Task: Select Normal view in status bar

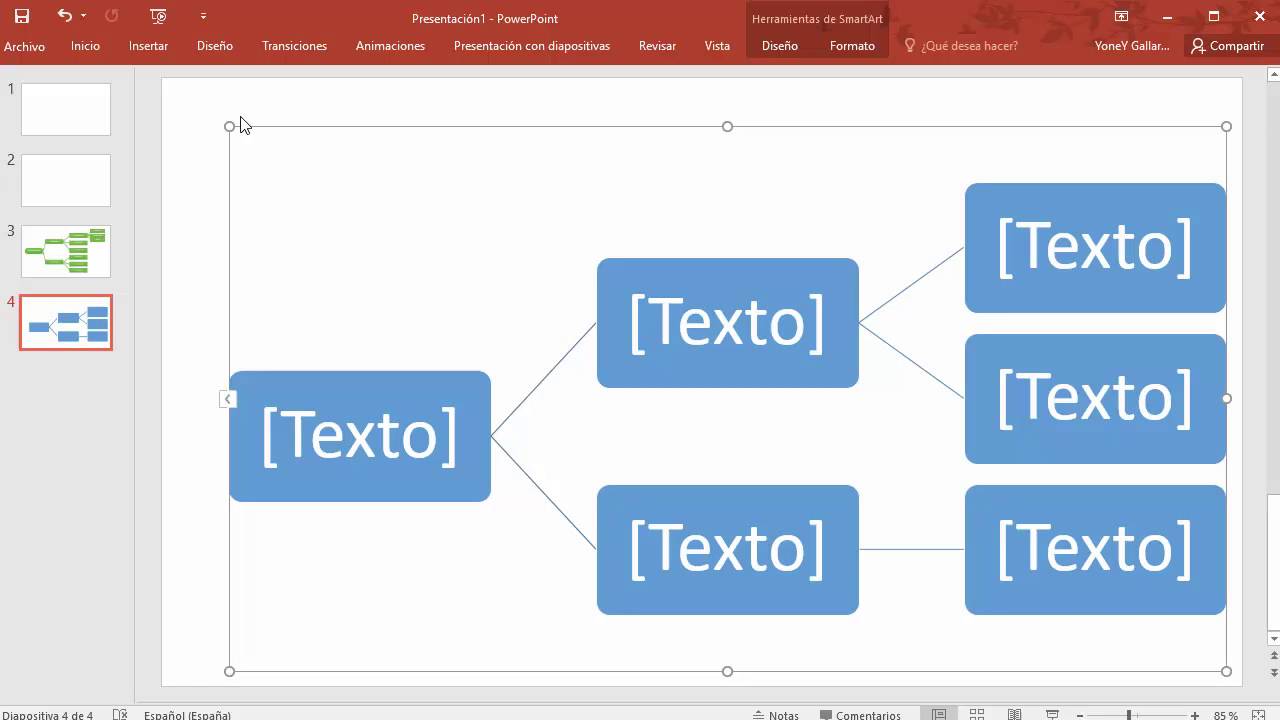Action: coord(939,714)
